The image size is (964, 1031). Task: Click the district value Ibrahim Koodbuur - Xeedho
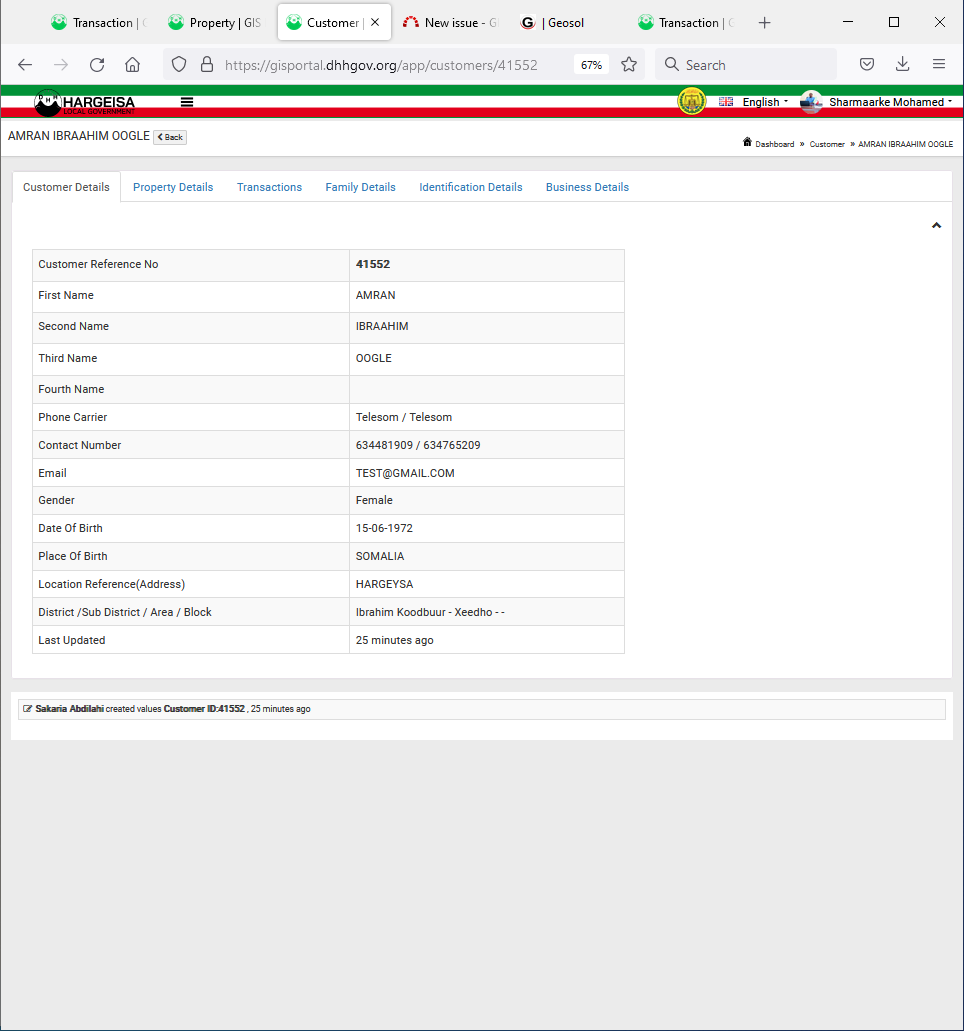(x=430, y=612)
